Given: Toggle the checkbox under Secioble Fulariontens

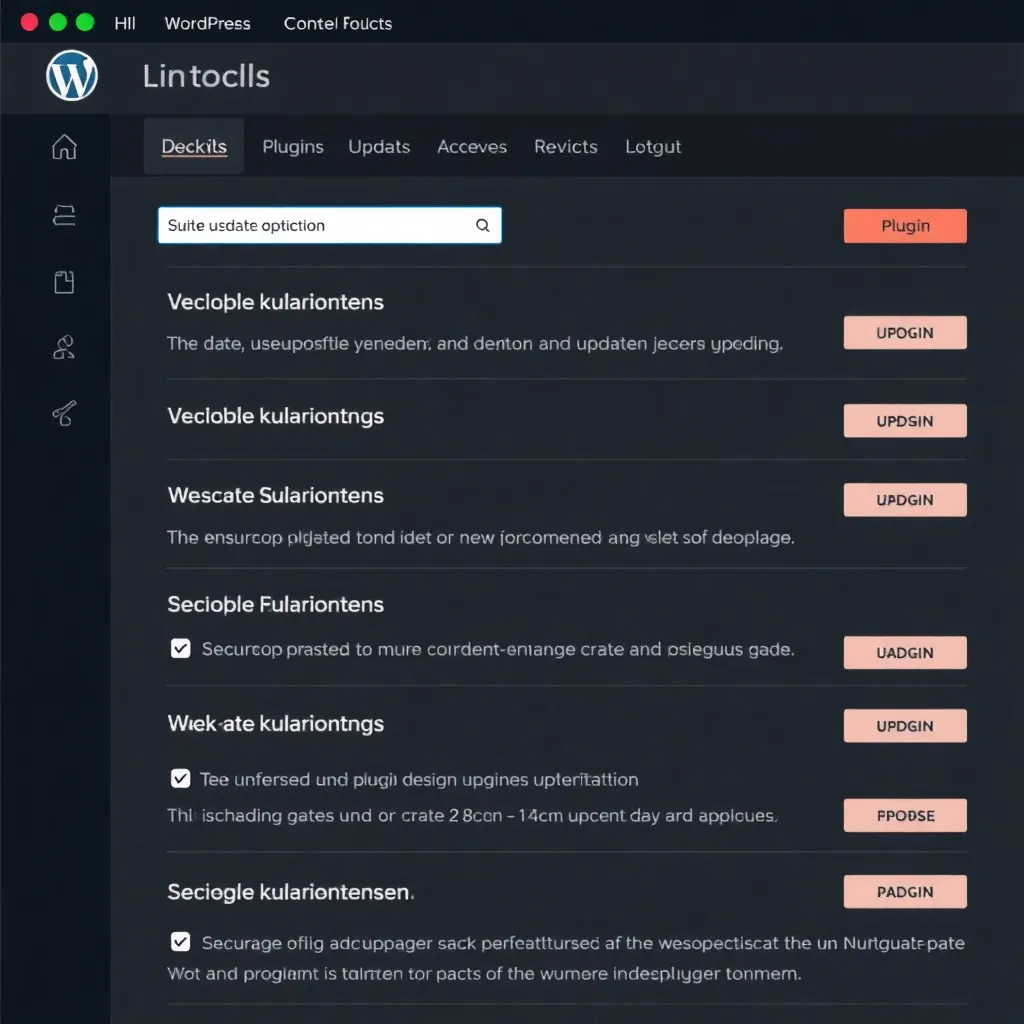Looking at the screenshot, I should (180, 648).
